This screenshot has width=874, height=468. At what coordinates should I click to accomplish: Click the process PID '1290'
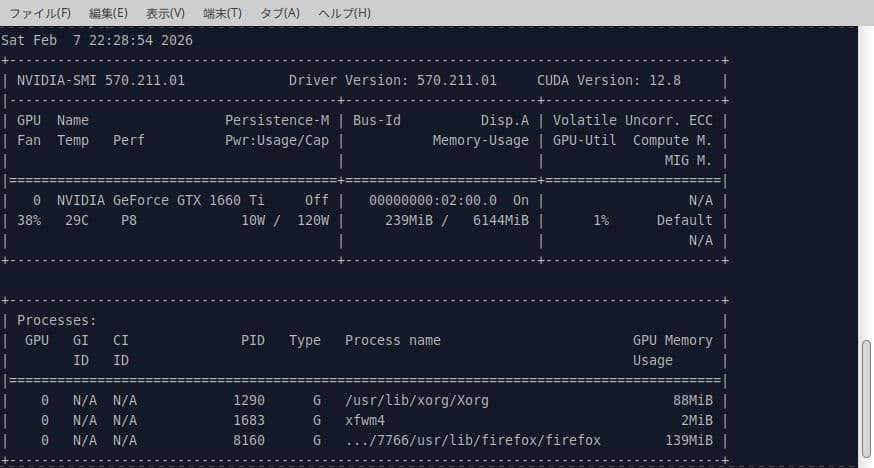click(x=249, y=401)
